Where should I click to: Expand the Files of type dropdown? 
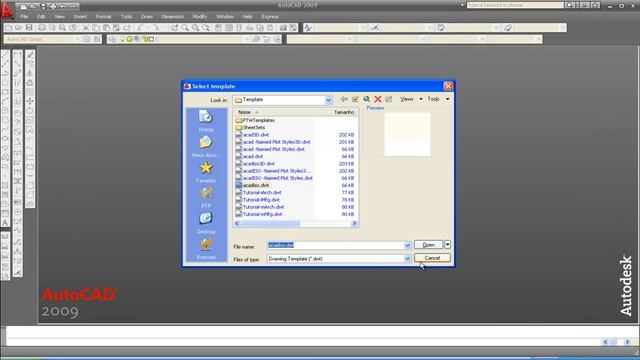[x=407, y=259]
